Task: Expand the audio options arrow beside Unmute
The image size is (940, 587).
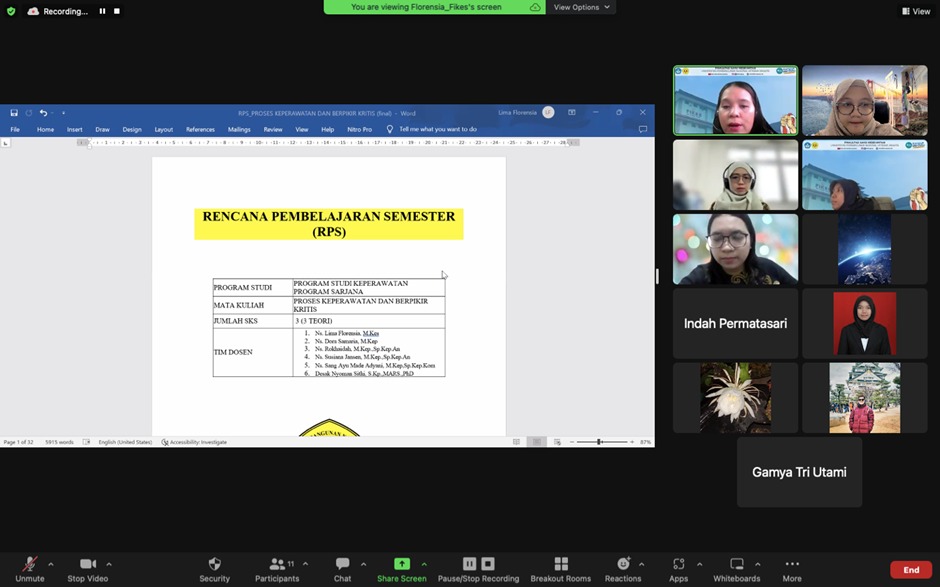Action: pyautogui.click(x=51, y=564)
